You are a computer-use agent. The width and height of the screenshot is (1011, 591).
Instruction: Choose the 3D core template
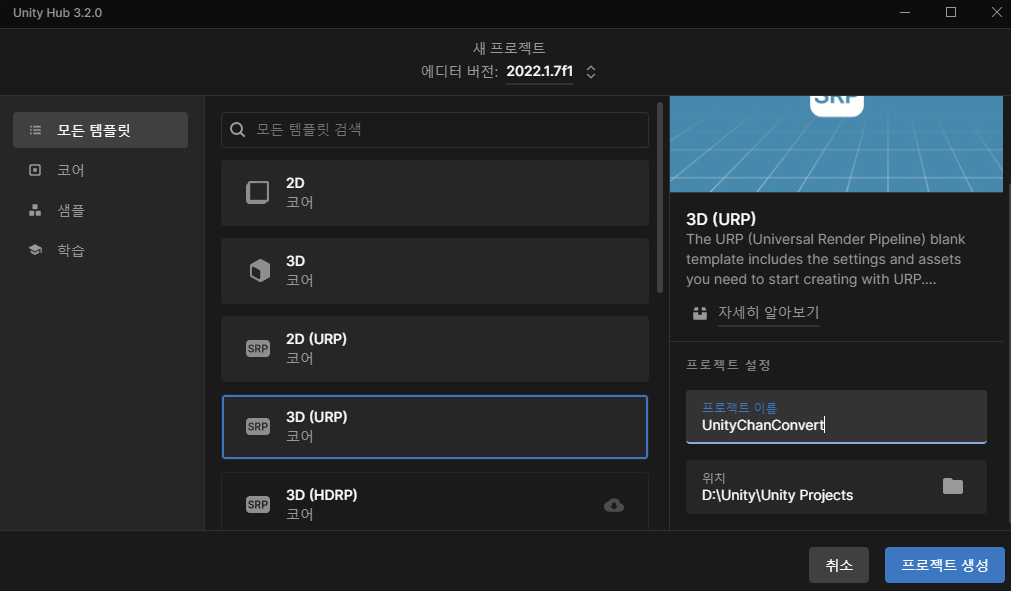[435, 271]
